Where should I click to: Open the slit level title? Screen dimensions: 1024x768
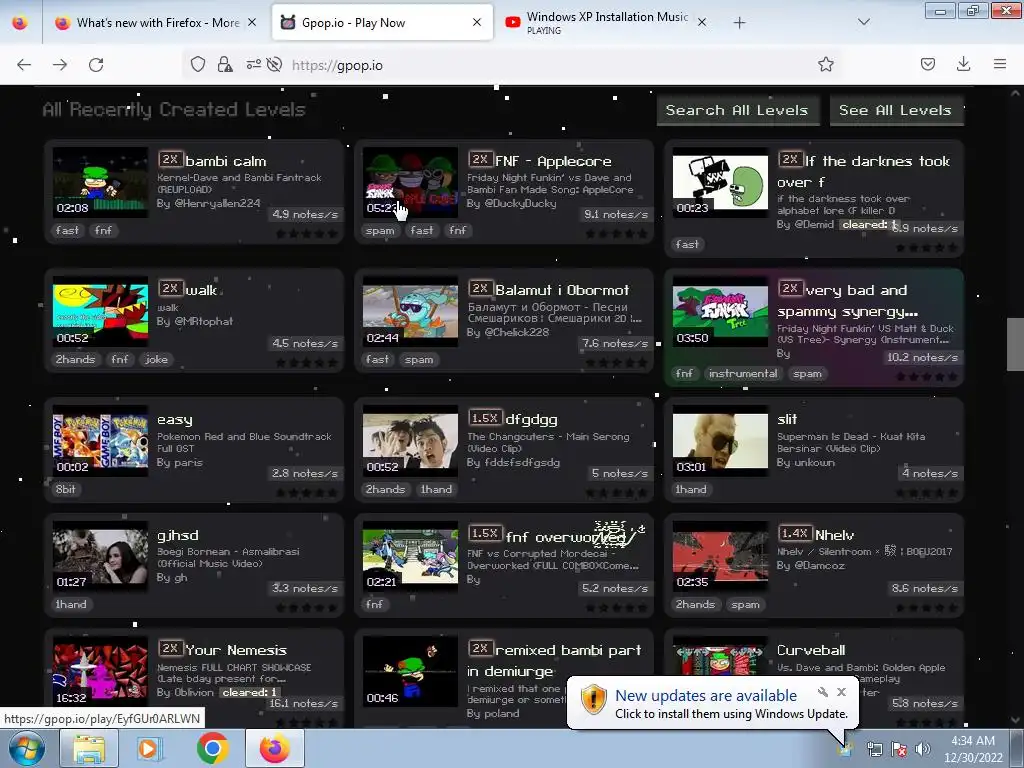[787, 419]
